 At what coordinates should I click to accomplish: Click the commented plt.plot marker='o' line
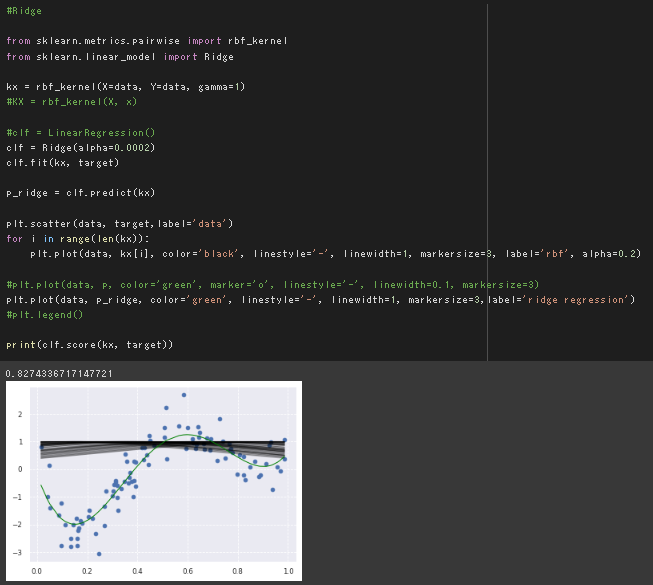pyautogui.click(x=272, y=284)
